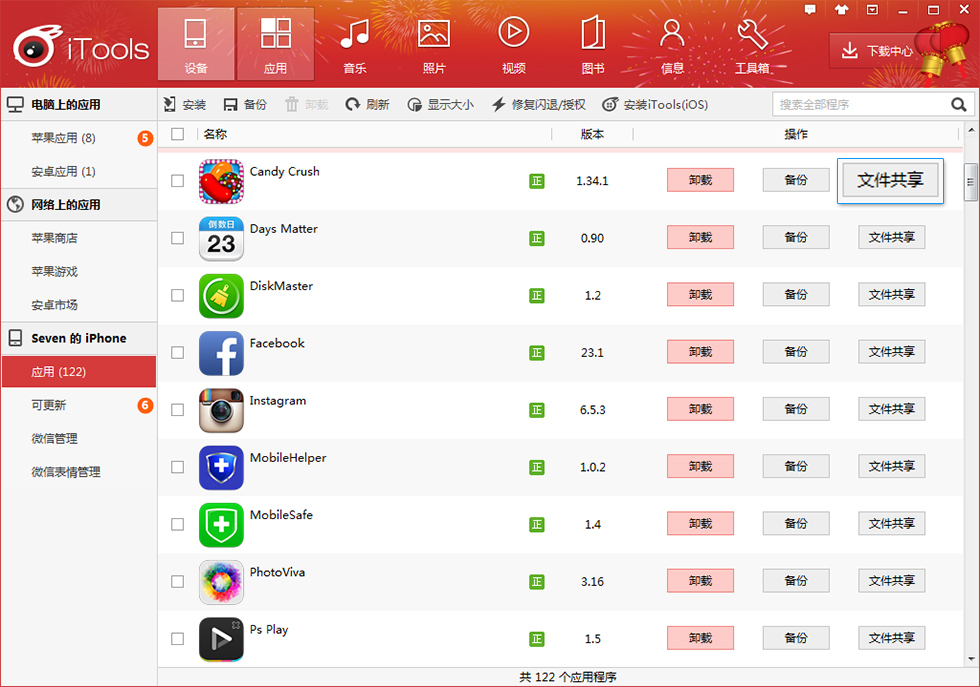Check the Facebook checkbox

tap(178, 353)
